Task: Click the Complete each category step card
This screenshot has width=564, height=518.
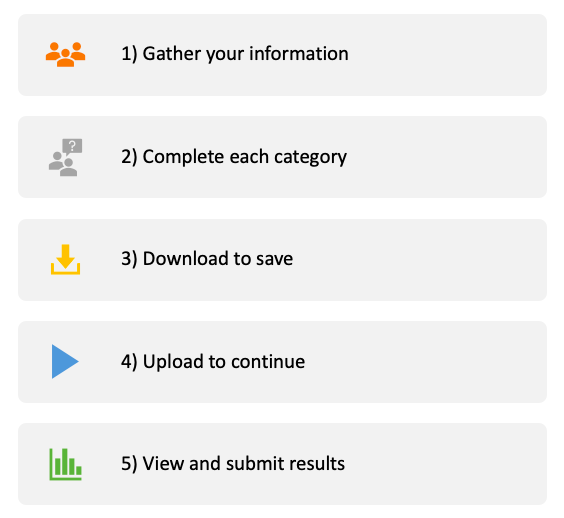Action: click(x=282, y=157)
